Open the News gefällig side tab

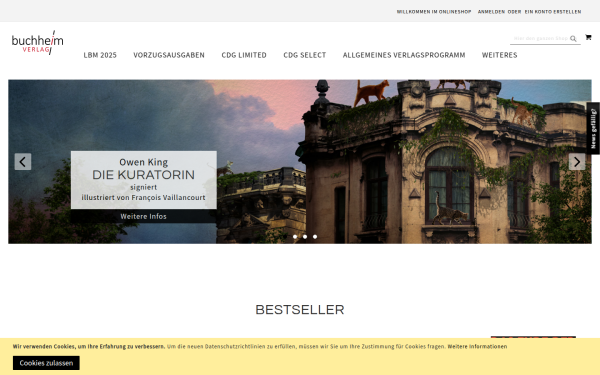coord(593,129)
